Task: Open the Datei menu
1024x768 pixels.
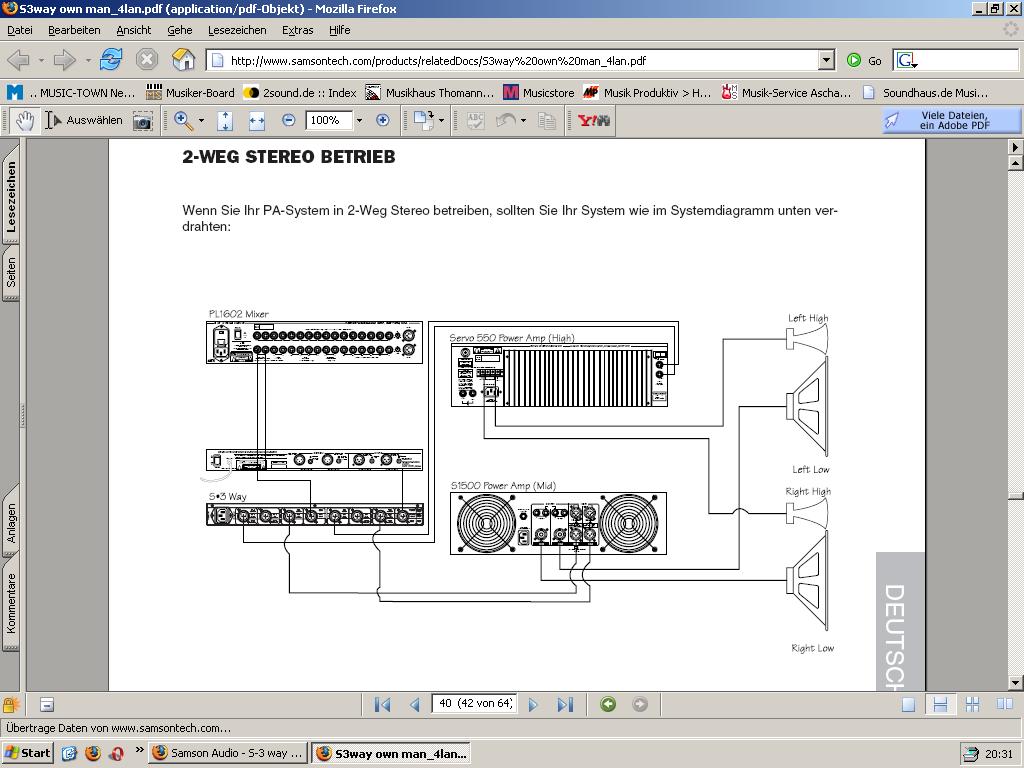Action: (x=20, y=30)
